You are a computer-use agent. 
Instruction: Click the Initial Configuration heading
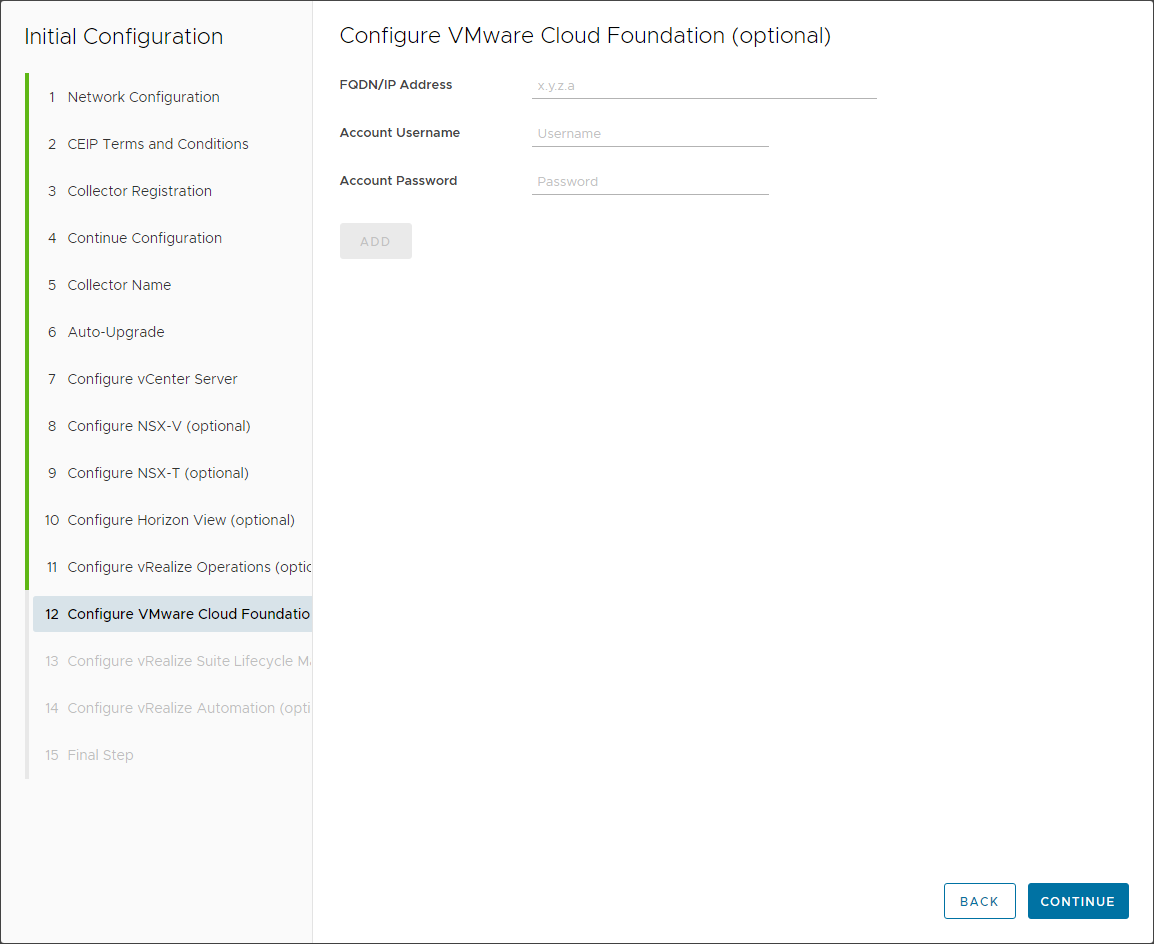pos(124,36)
